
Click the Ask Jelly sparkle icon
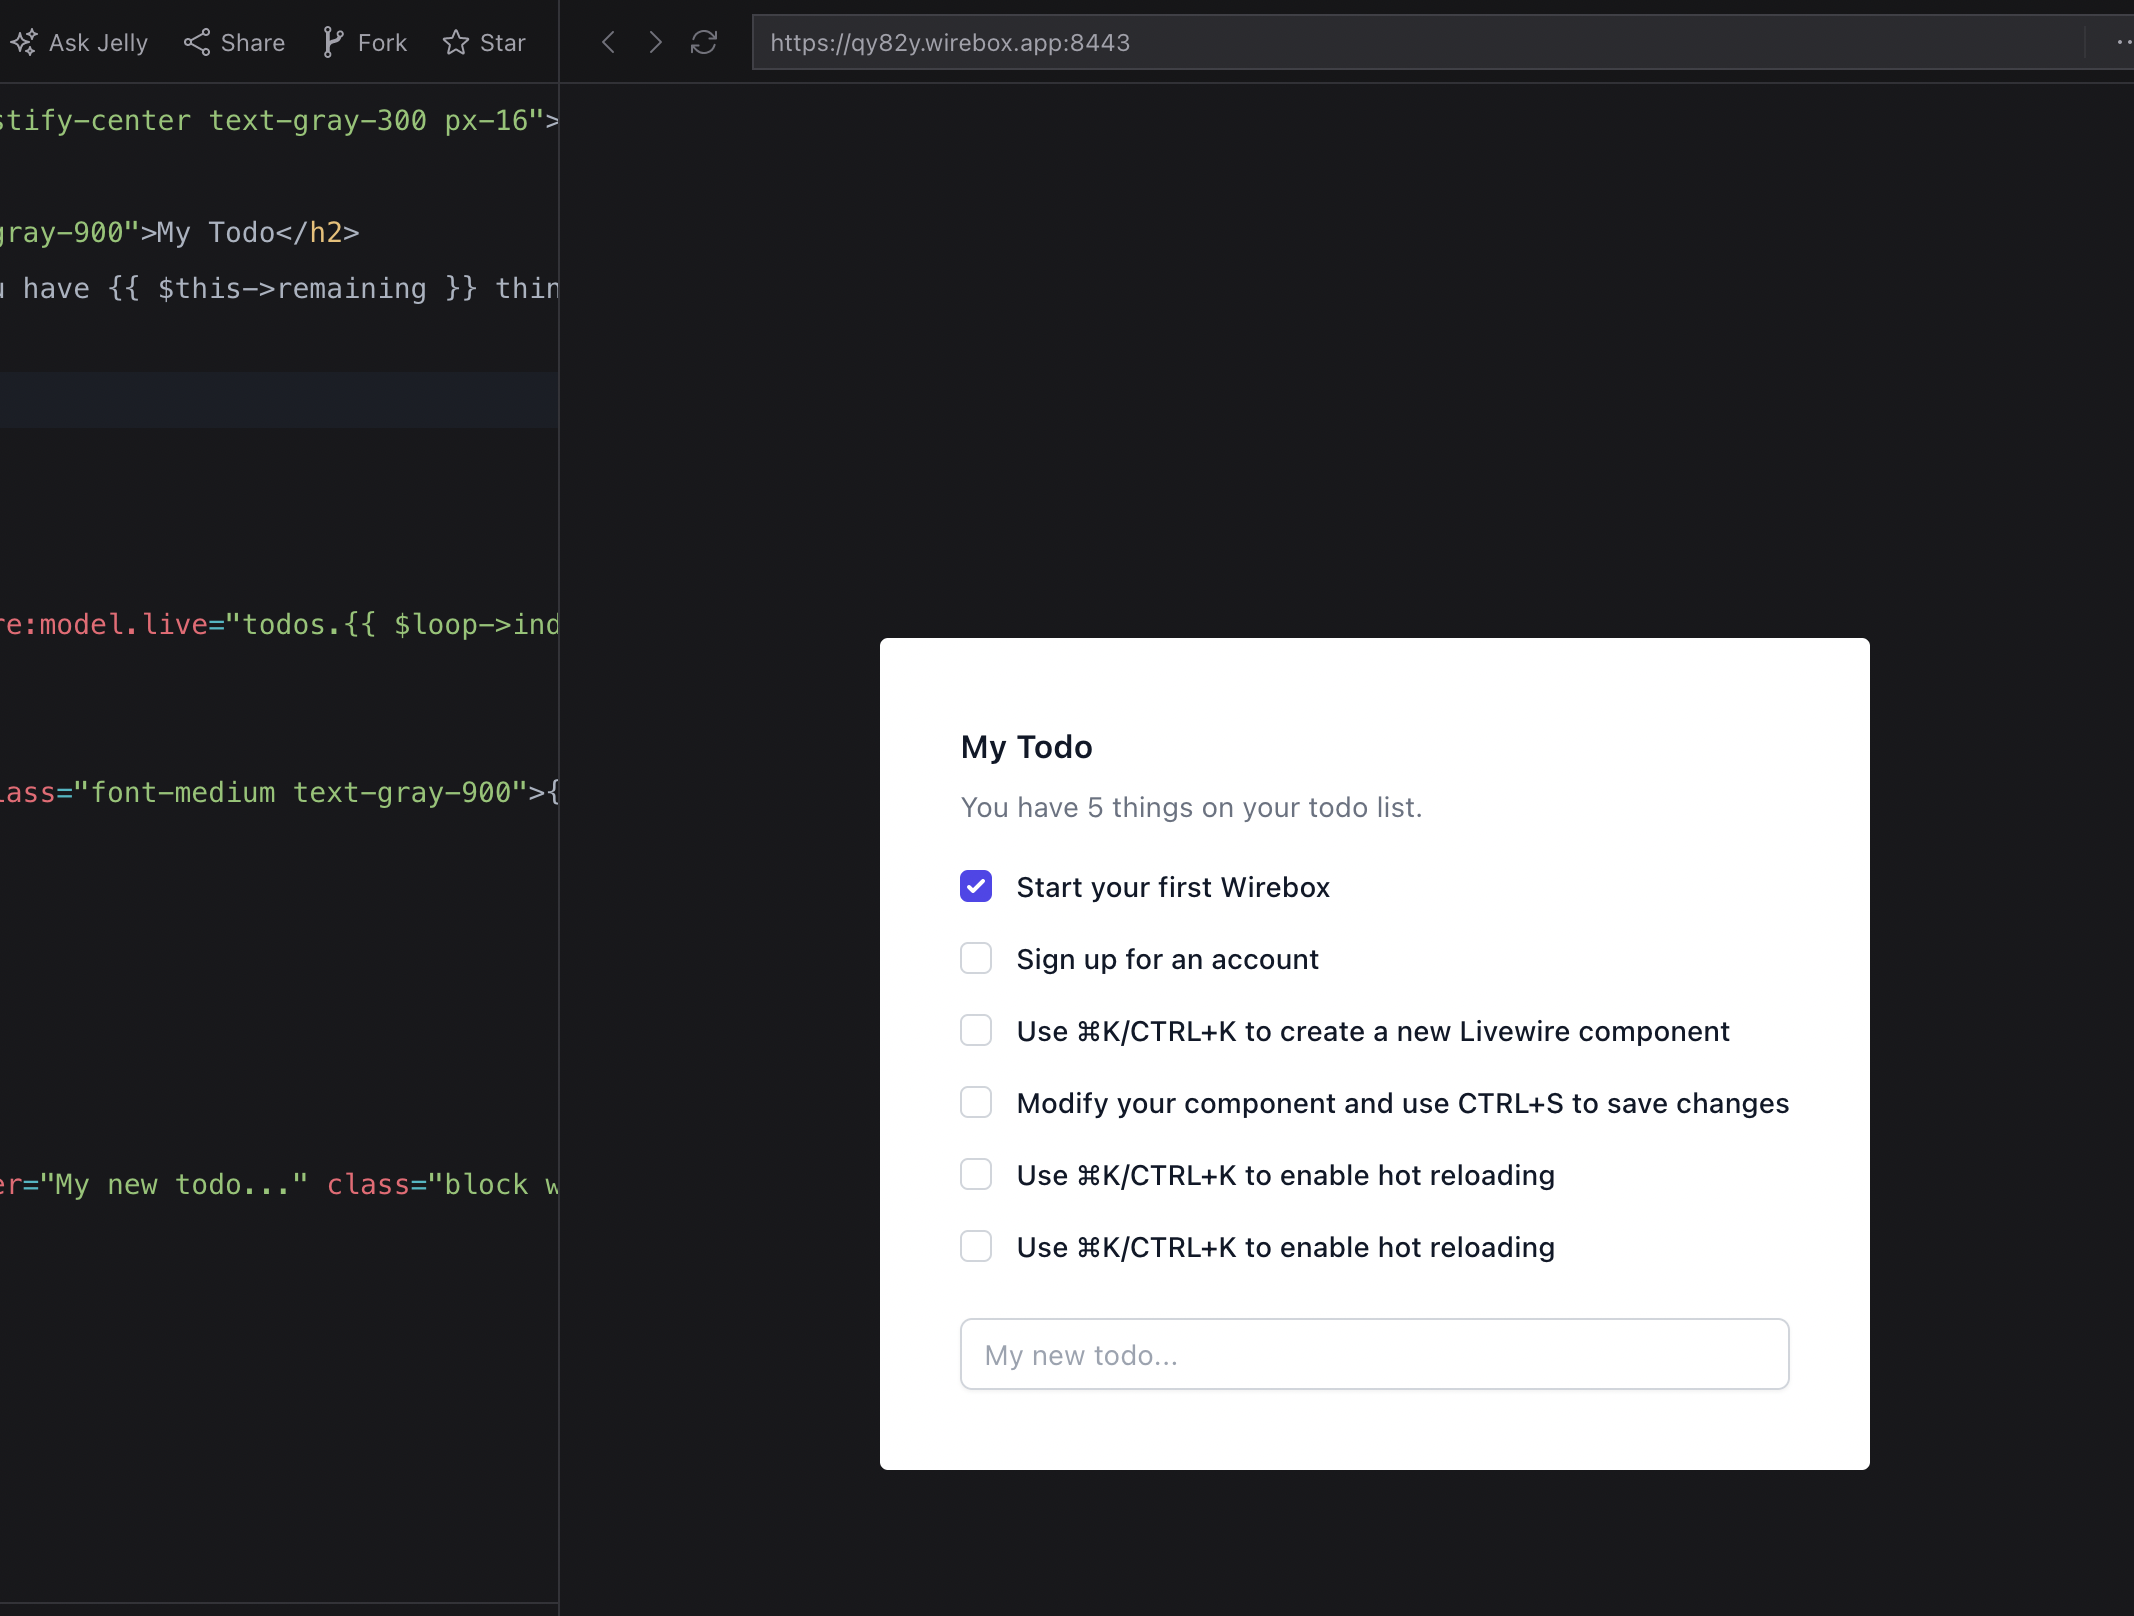24,42
